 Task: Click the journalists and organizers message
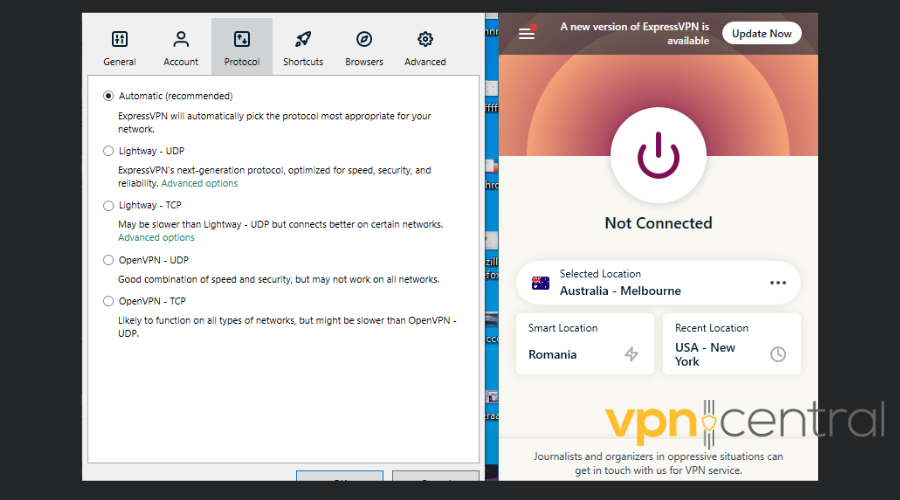click(x=658, y=463)
